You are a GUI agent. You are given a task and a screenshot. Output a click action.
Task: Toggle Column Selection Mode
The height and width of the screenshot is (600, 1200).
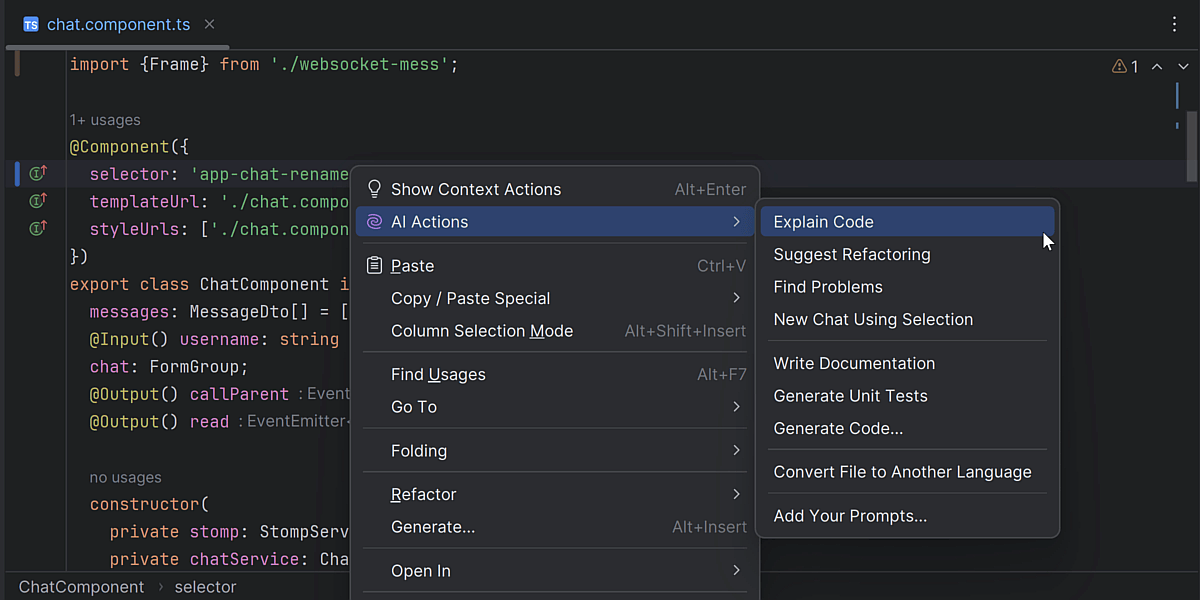(482, 331)
